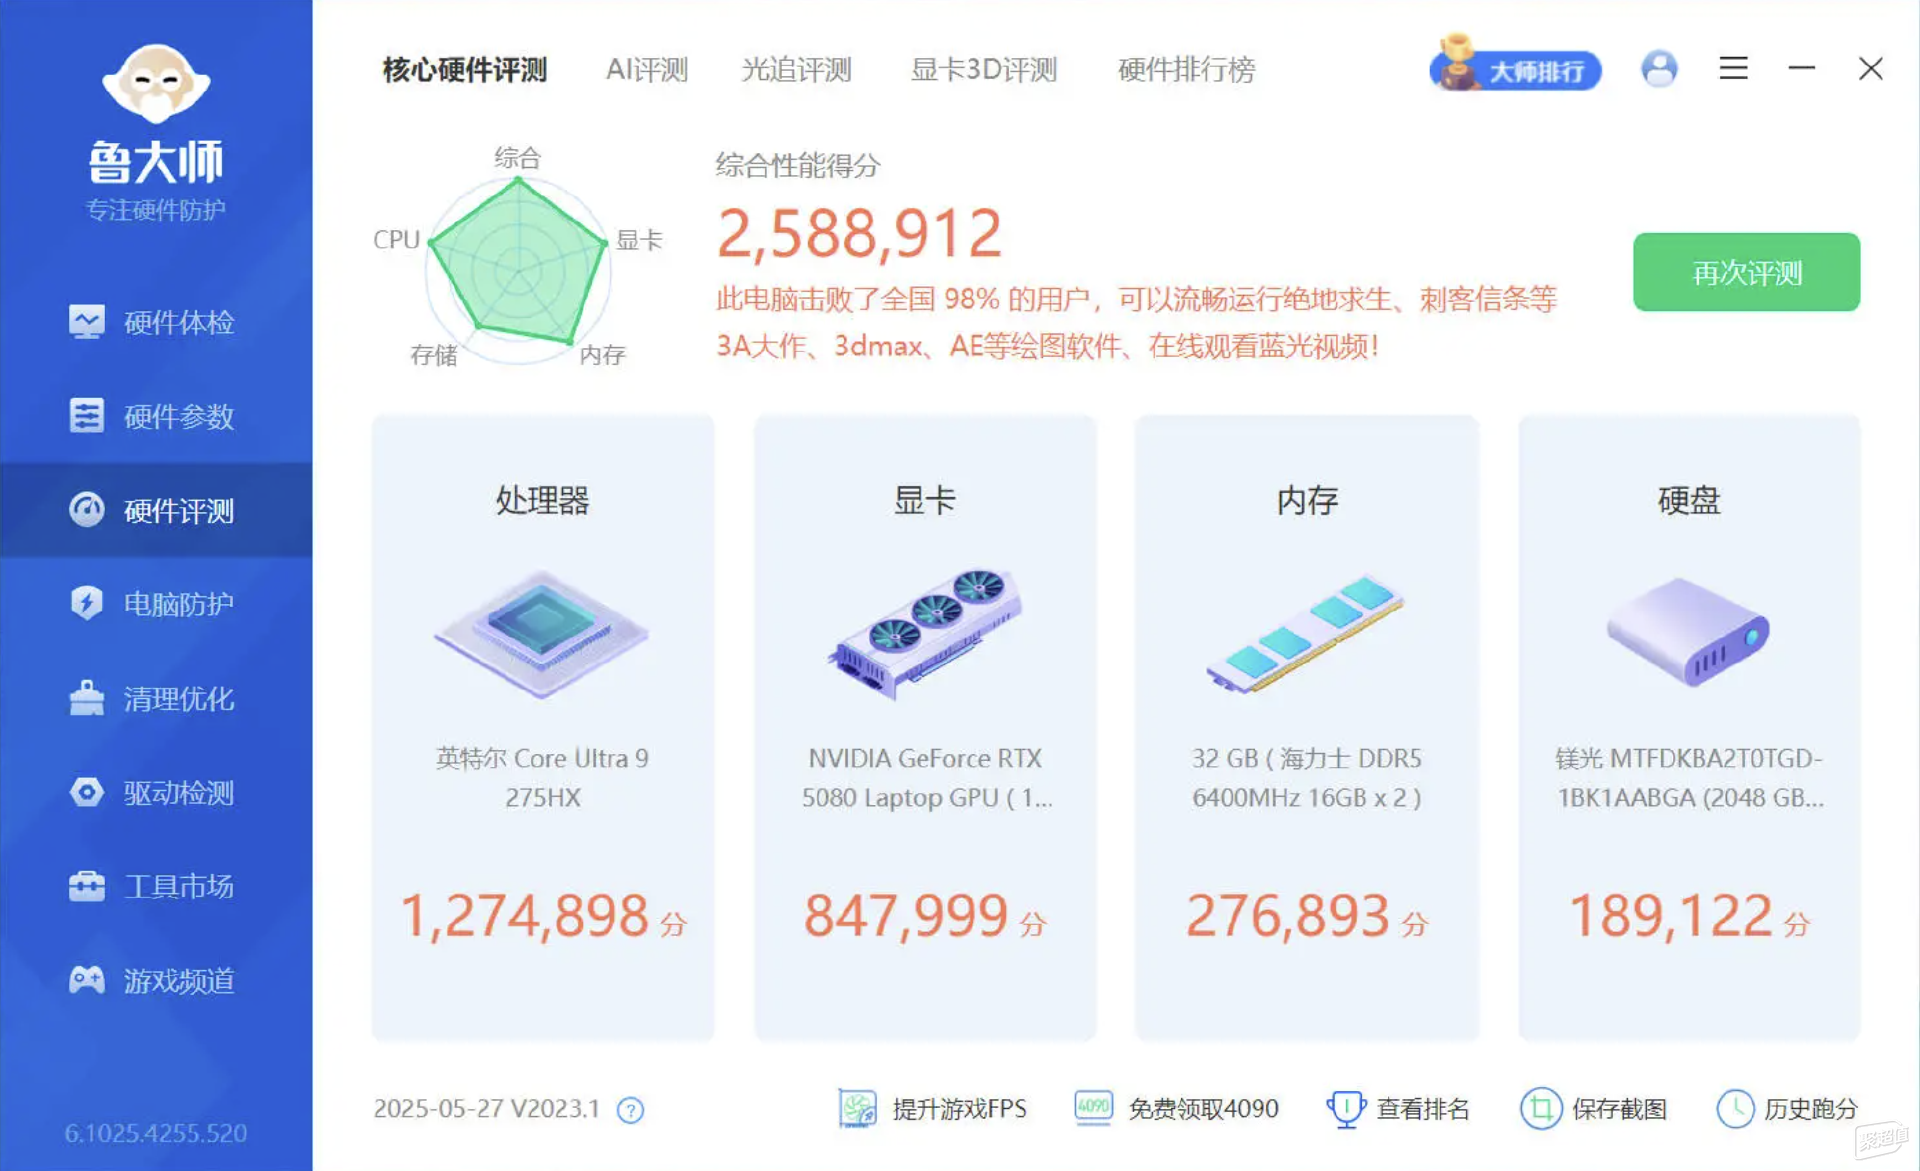Open the 免费领取4090 link
The width and height of the screenshot is (1920, 1171).
pyautogui.click(x=1203, y=1109)
